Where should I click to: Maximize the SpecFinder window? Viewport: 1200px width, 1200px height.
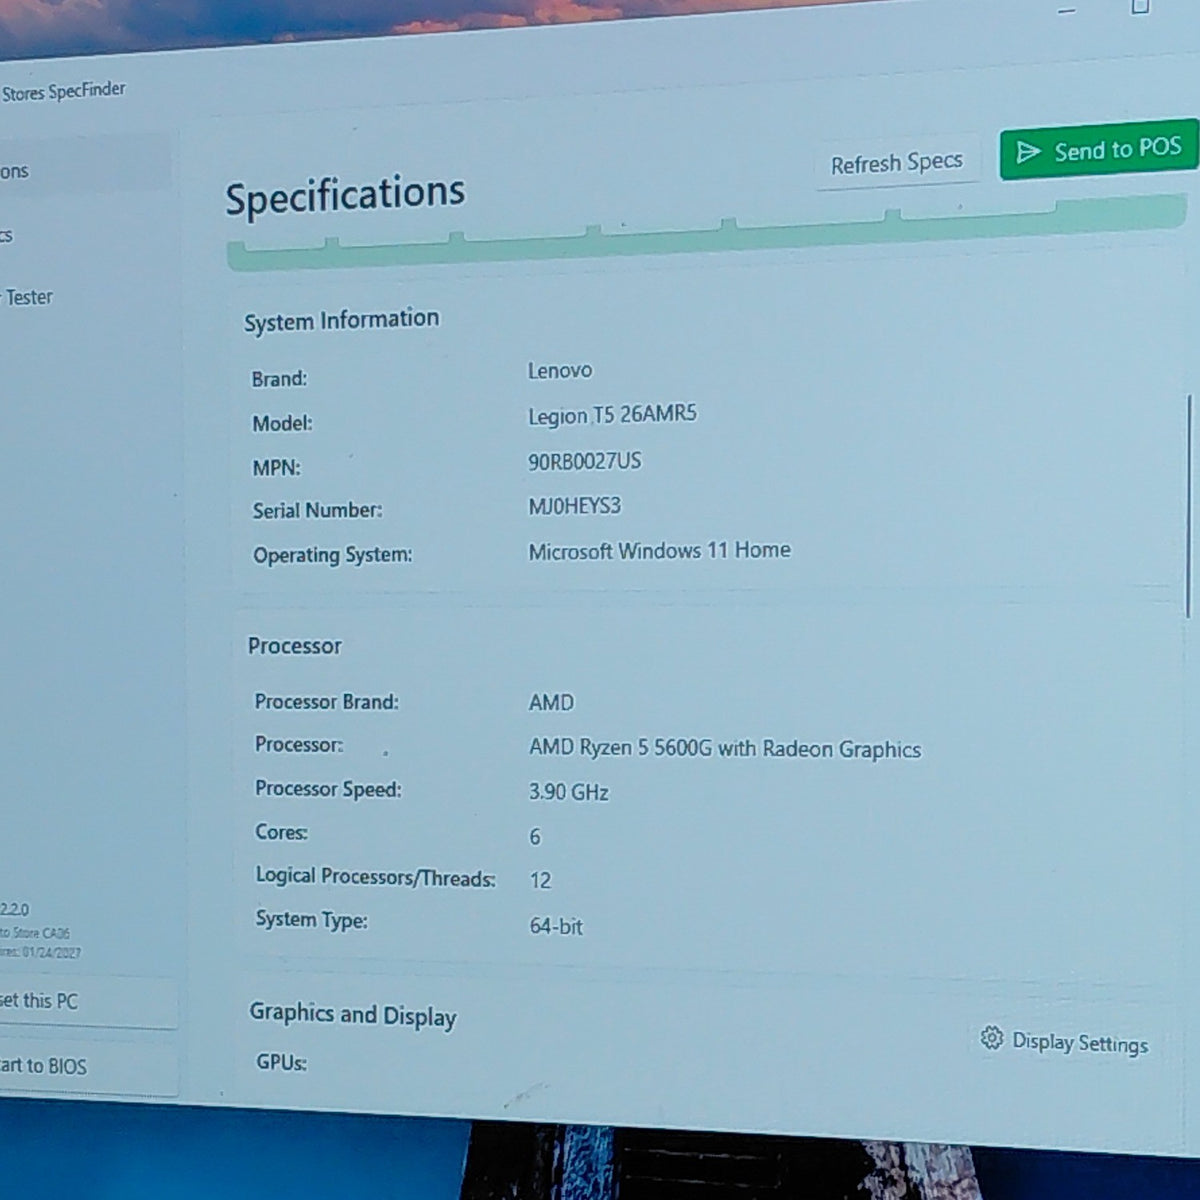1140,7
